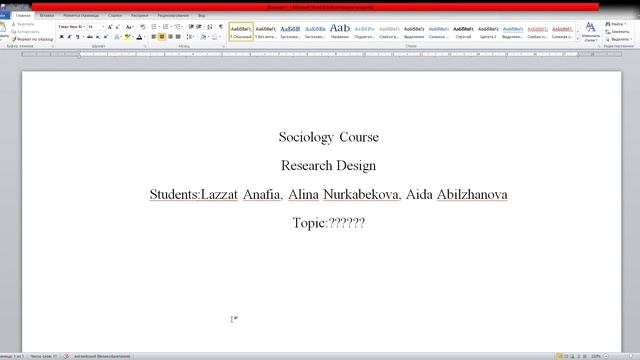
Task: Open the File tab
Action: [4, 16]
